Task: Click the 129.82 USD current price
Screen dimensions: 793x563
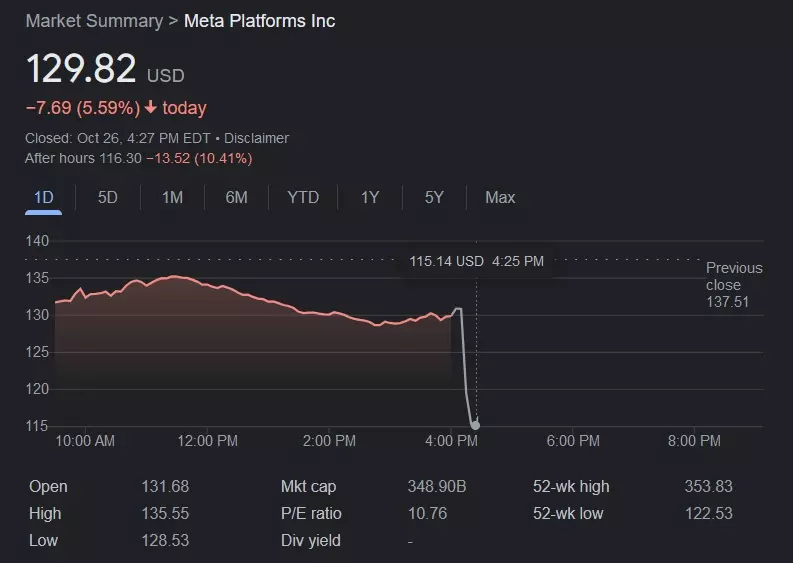Action: click(81, 69)
